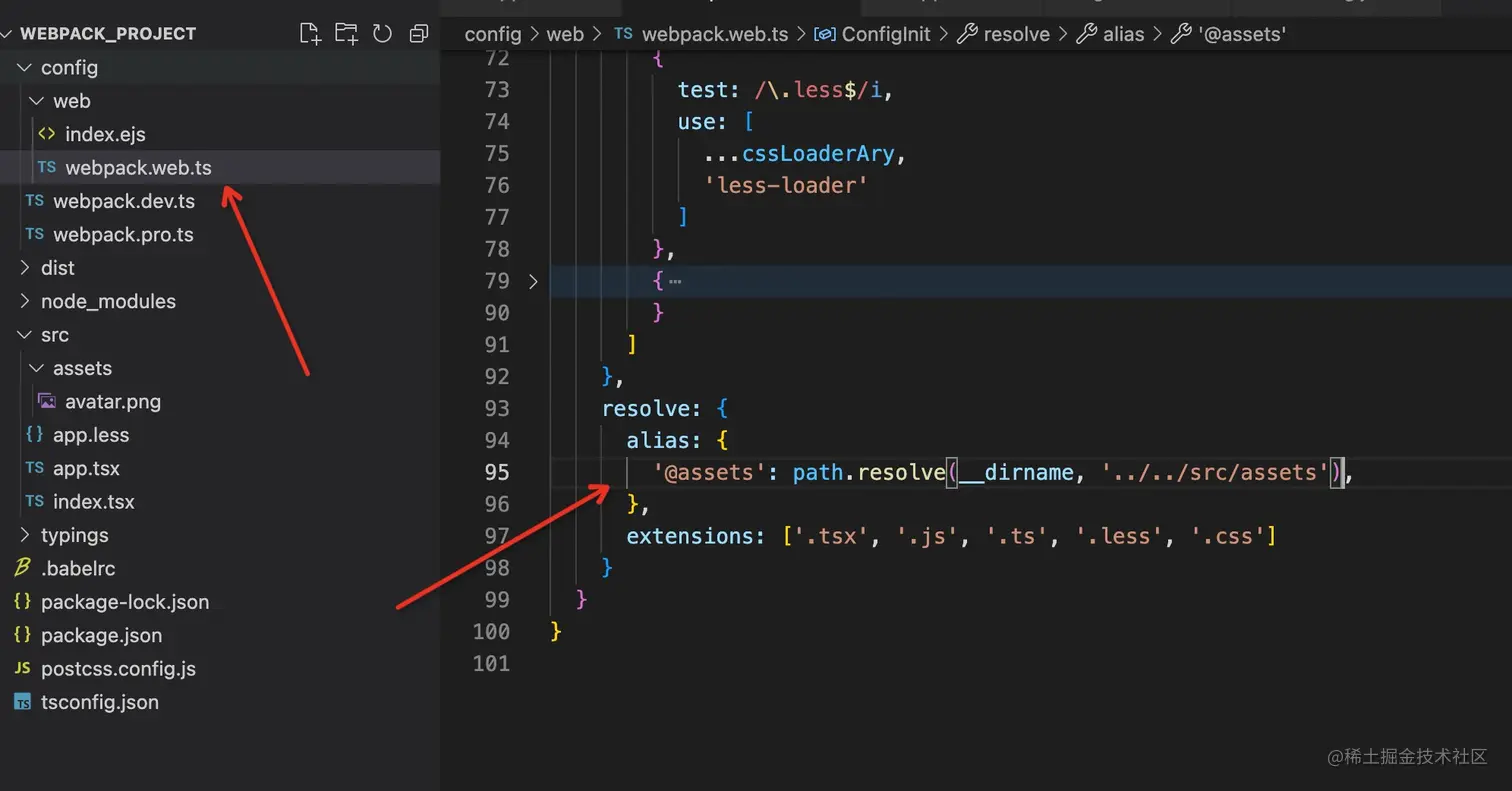Select webpack.web.ts in the file tree

click(x=138, y=168)
